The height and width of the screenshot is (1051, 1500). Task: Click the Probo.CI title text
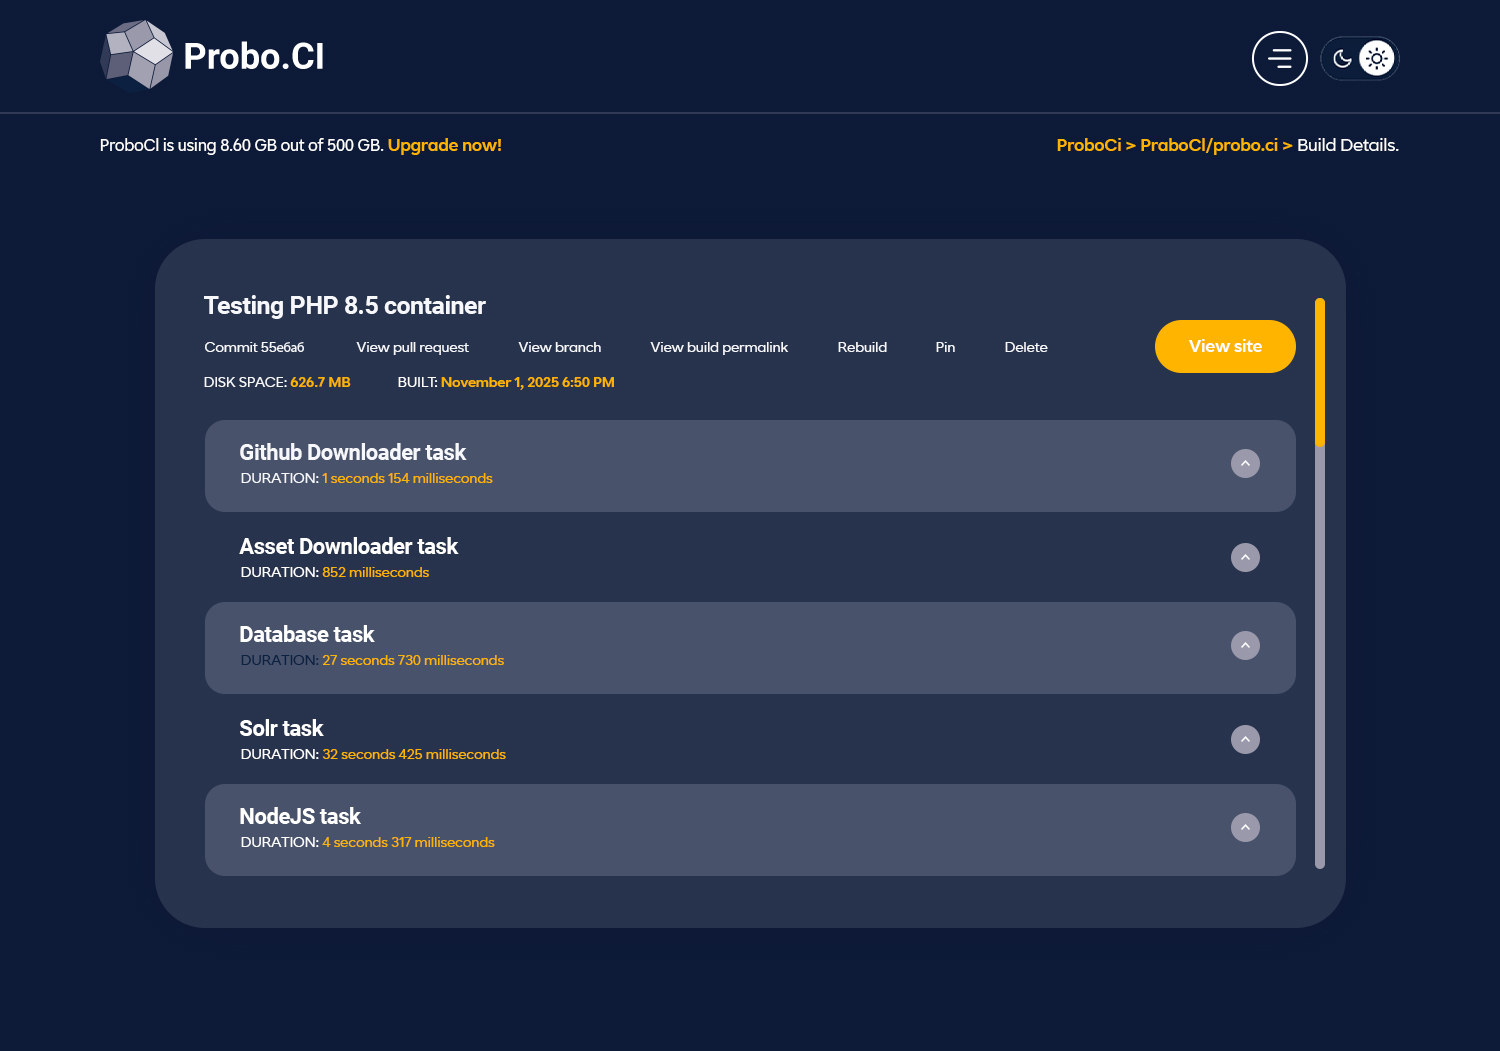[x=254, y=57]
